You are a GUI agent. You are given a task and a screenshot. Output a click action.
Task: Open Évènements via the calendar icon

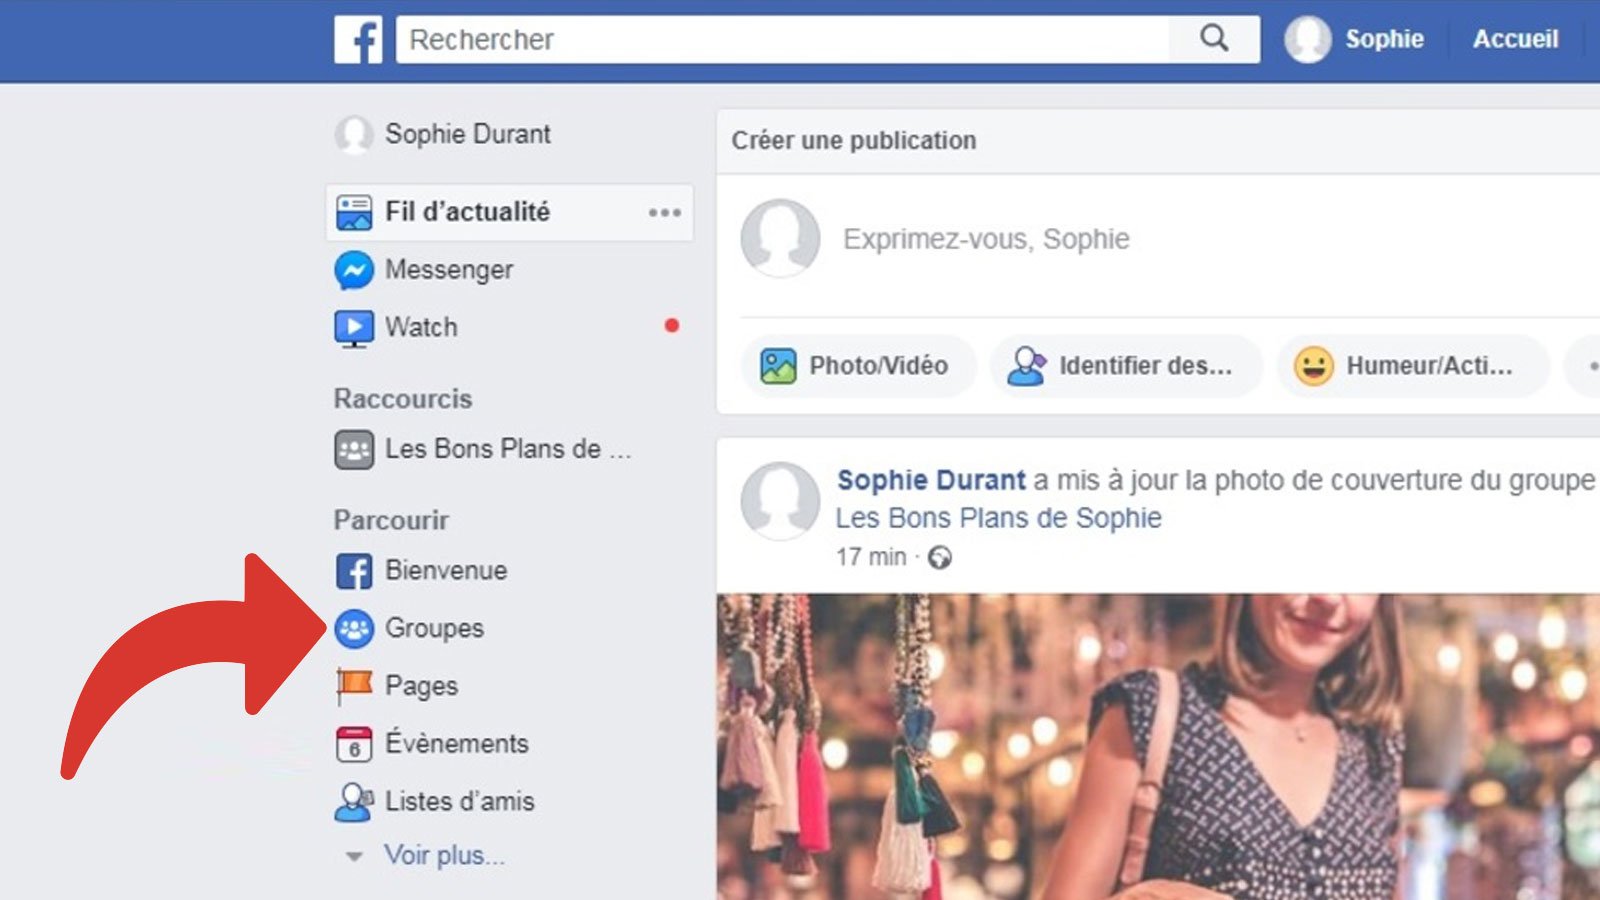457,744
